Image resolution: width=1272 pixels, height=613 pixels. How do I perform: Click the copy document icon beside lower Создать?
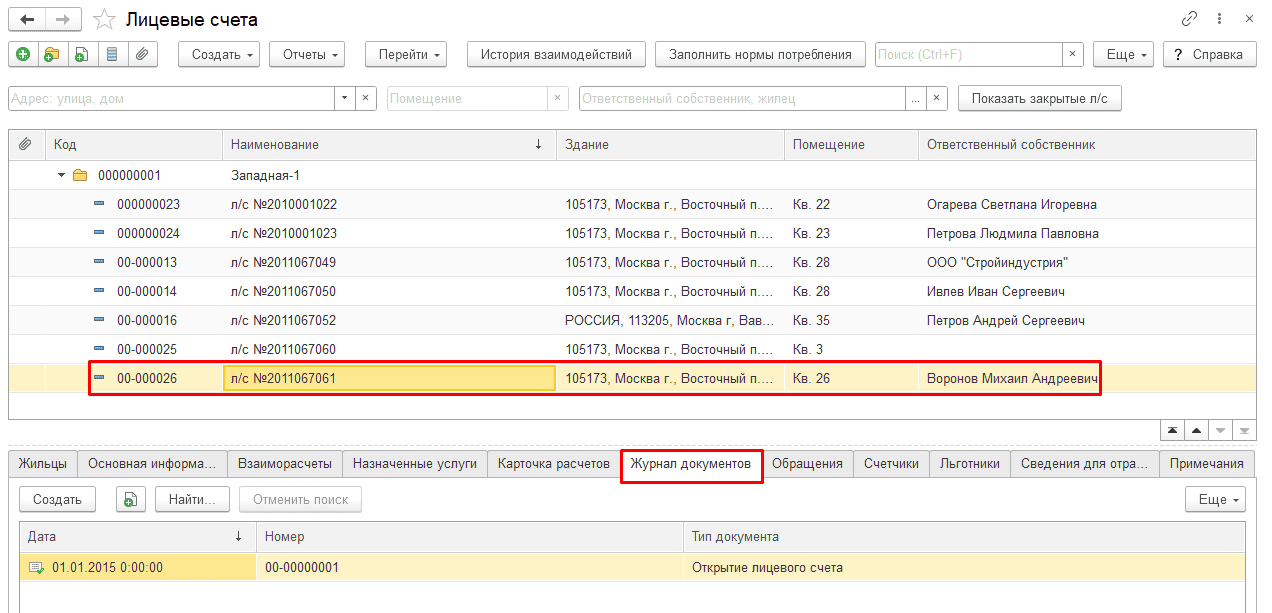pos(131,499)
